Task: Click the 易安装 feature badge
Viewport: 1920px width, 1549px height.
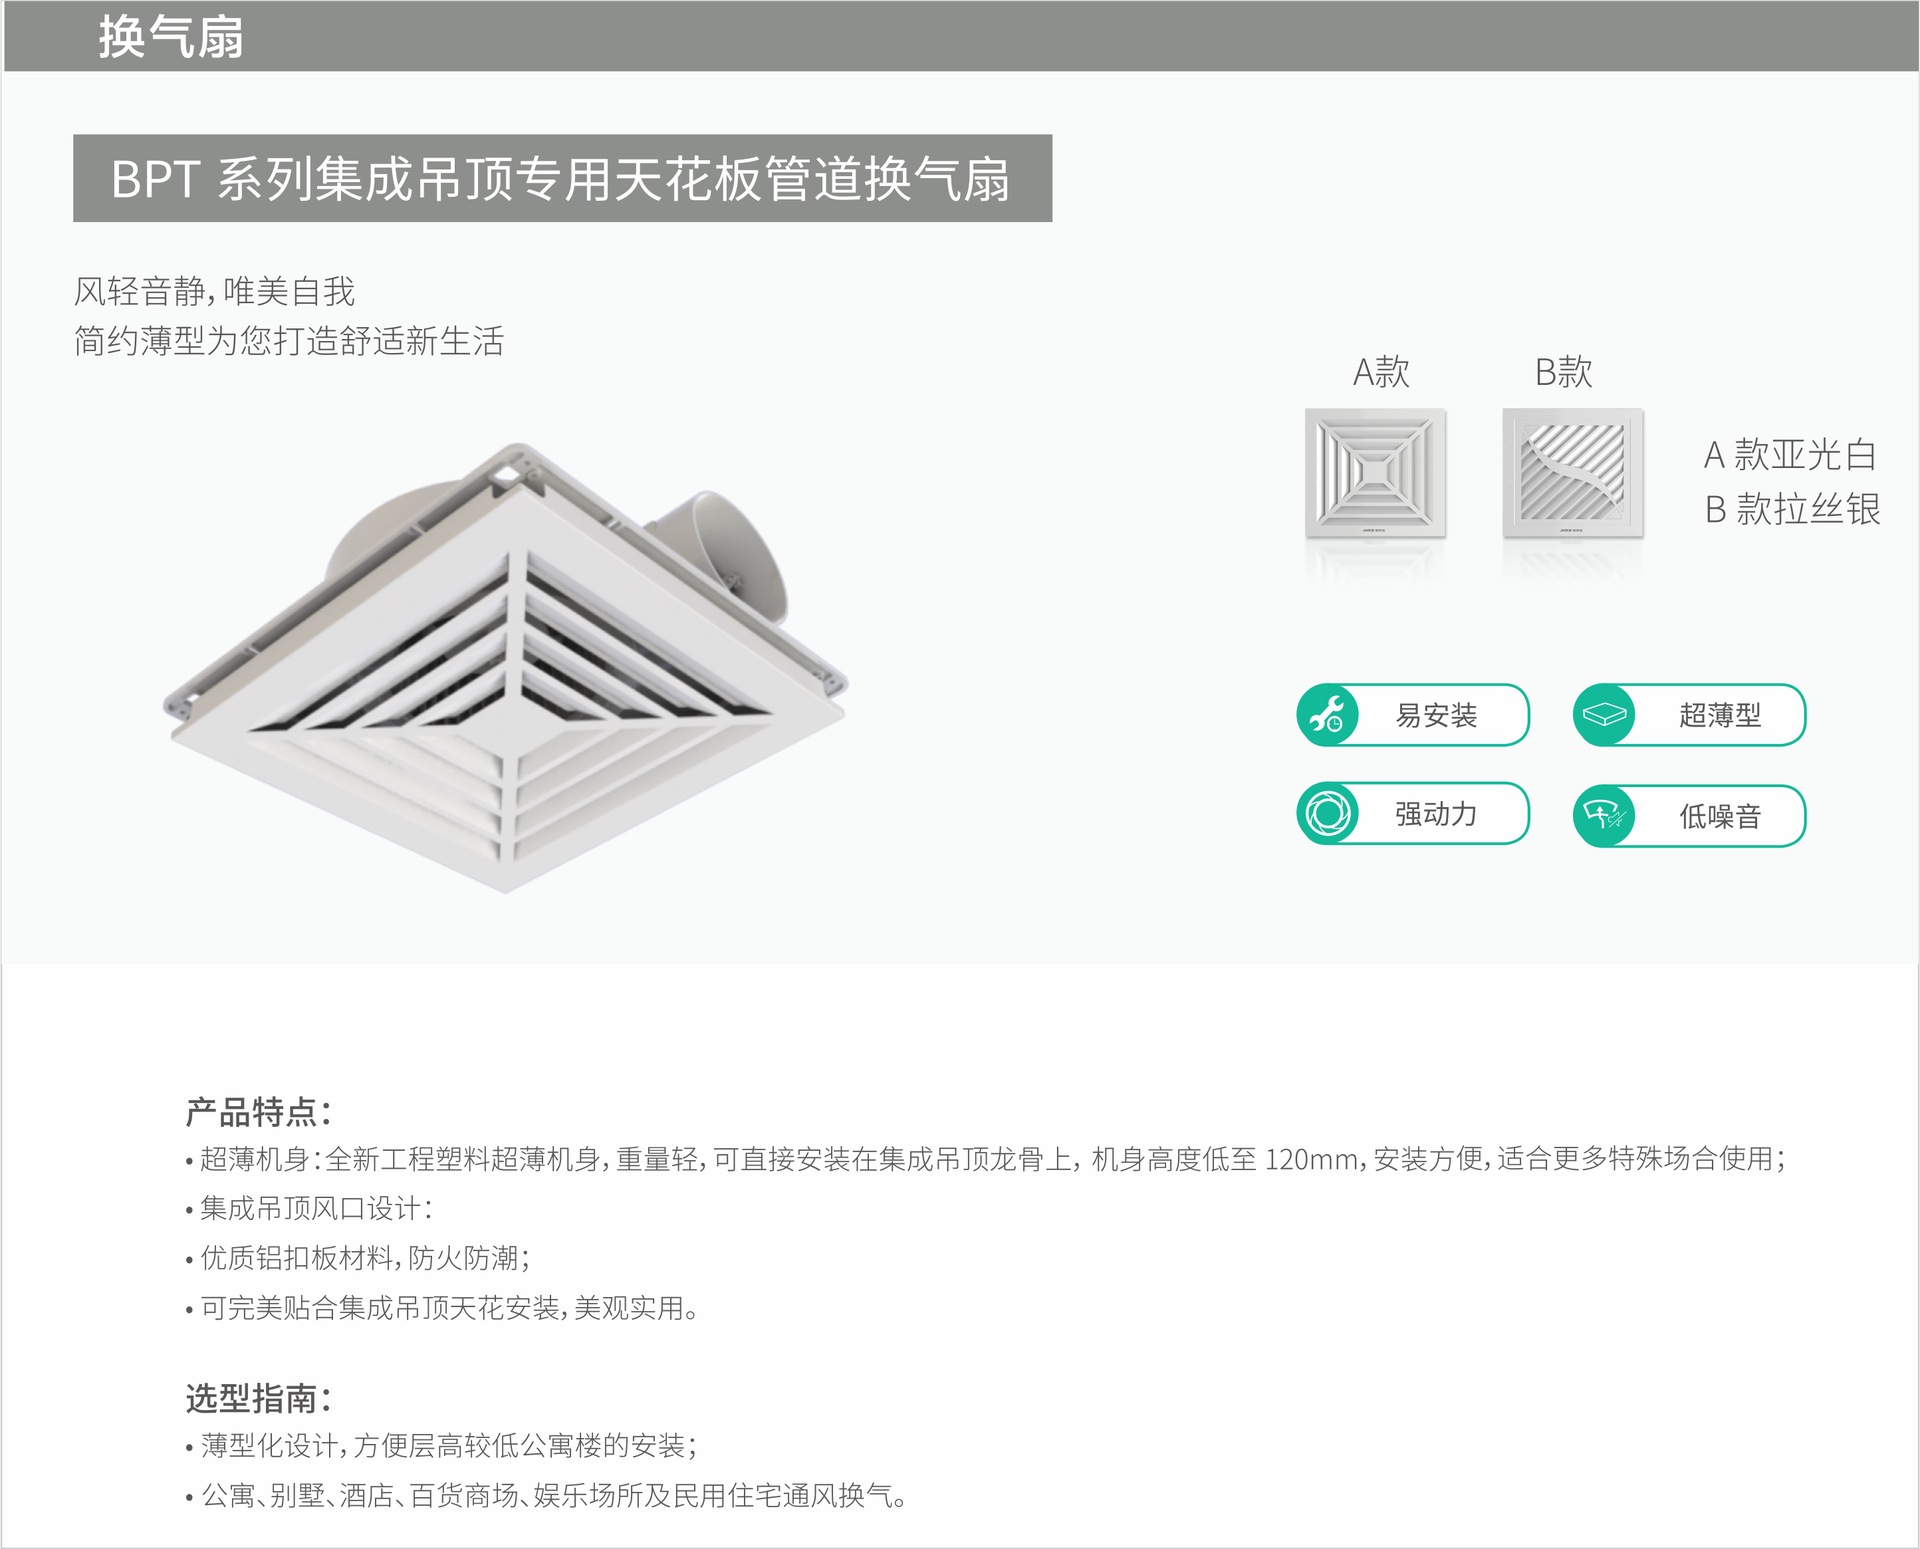Action: pyautogui.click(x=1436, y=715)
